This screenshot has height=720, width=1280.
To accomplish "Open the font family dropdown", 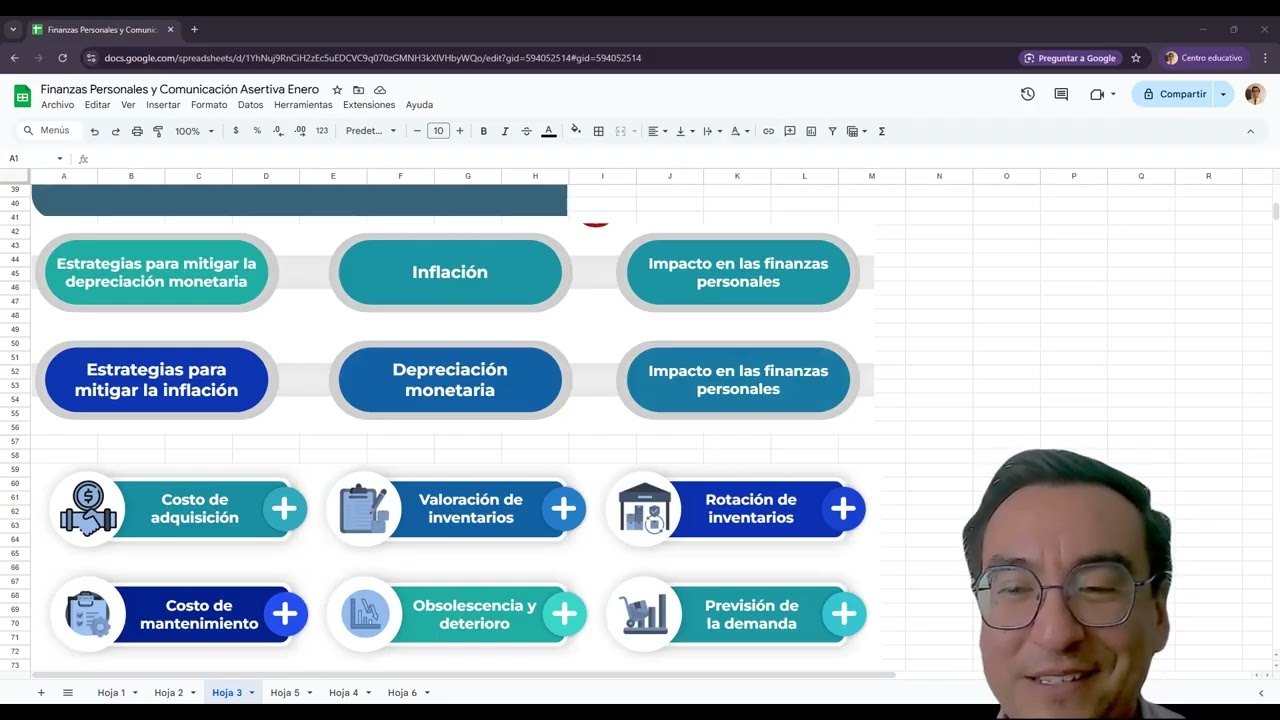I will [x=371, y=131].
